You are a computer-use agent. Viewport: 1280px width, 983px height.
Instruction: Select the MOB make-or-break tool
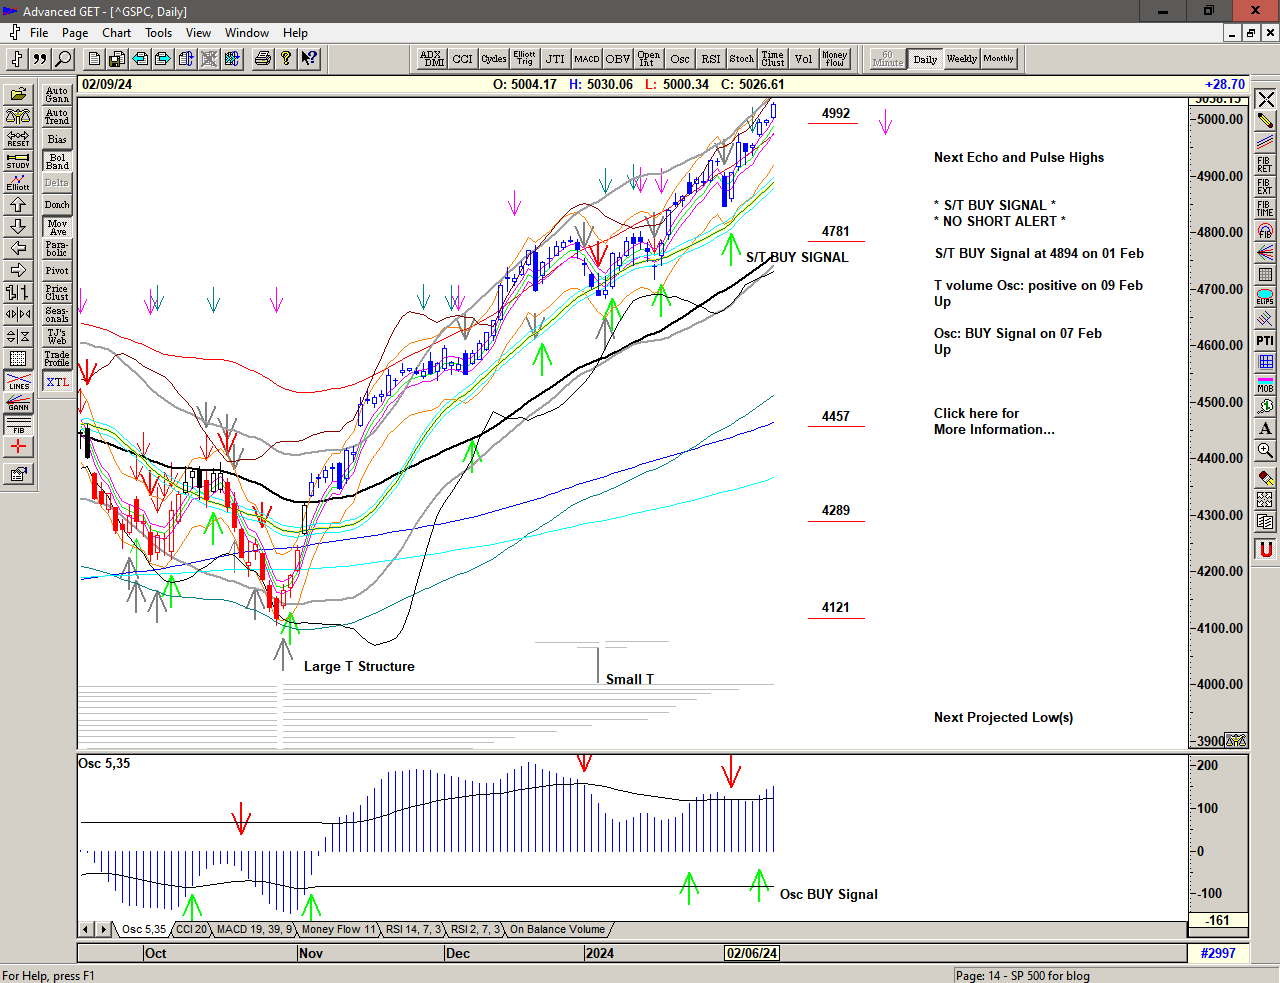1265,385
